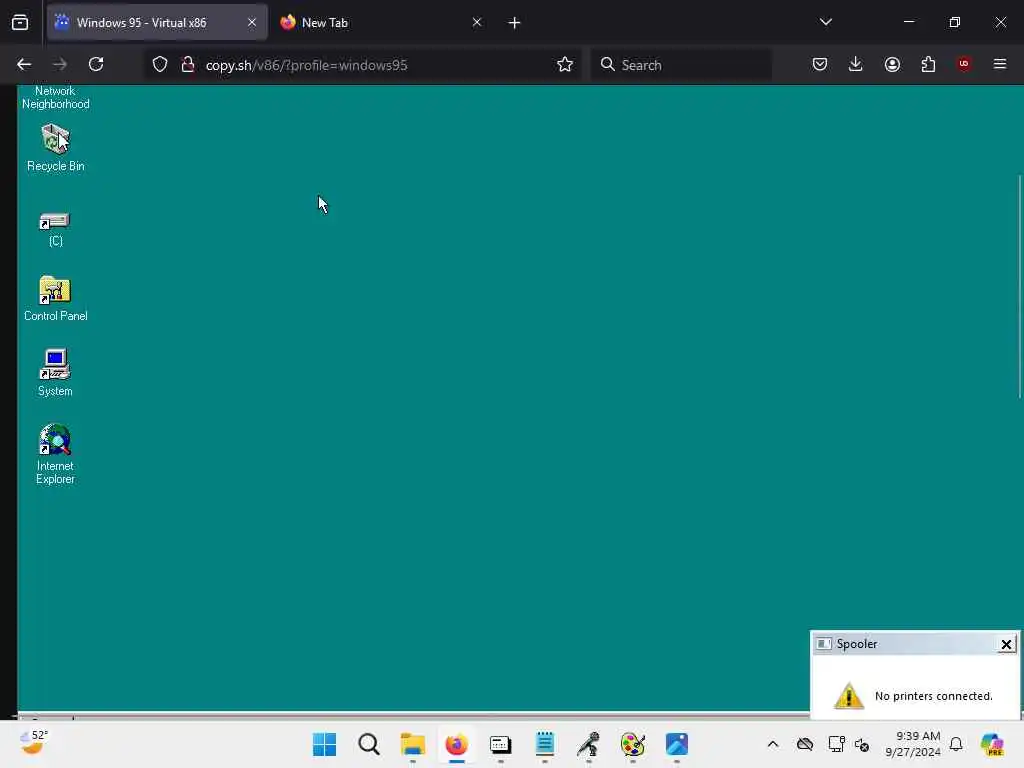Viewport: 1024px width, 768px height.
Task: Close the New Tab tab
Action: [477, 22]
